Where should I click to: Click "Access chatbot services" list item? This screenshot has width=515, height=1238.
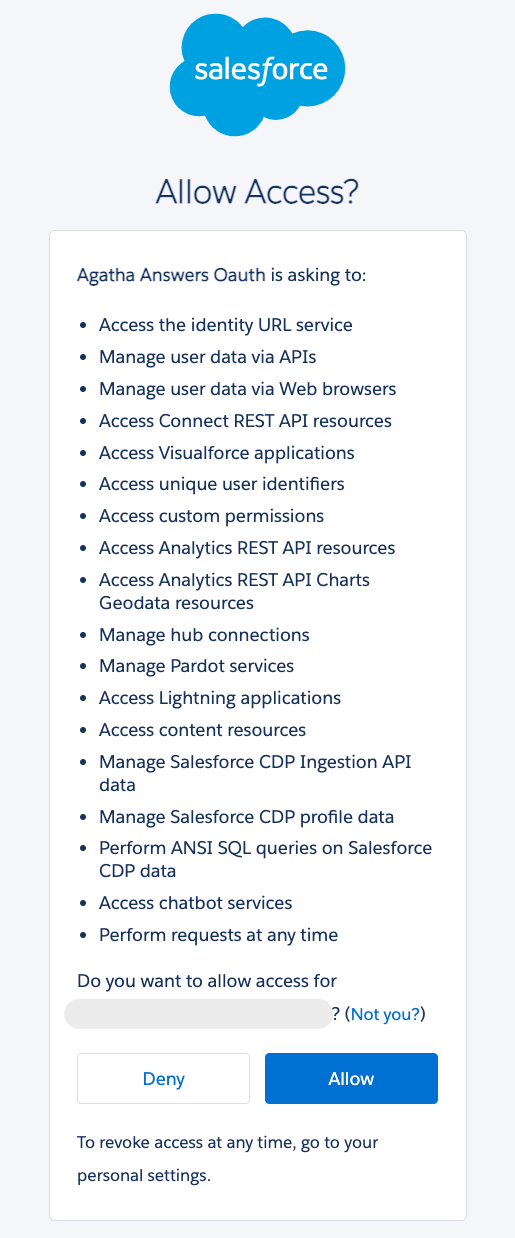[195, 903]
